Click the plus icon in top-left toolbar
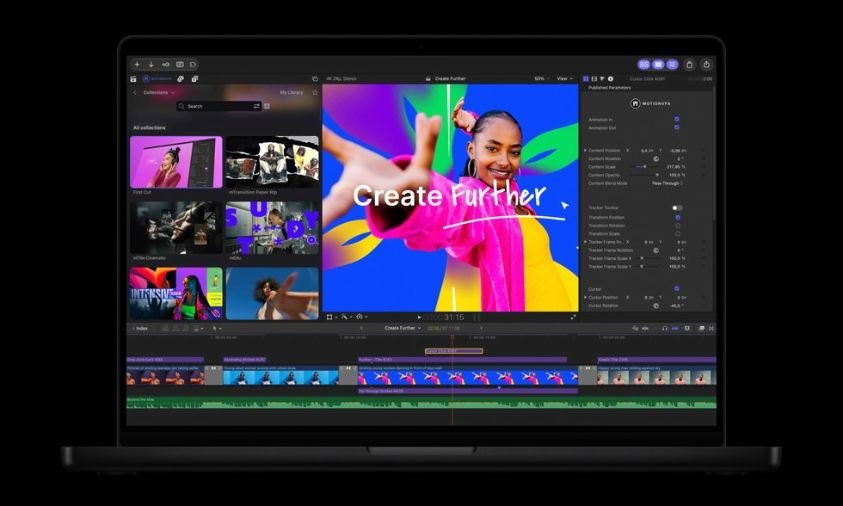 pyautogui.click(x=137, y=65)
